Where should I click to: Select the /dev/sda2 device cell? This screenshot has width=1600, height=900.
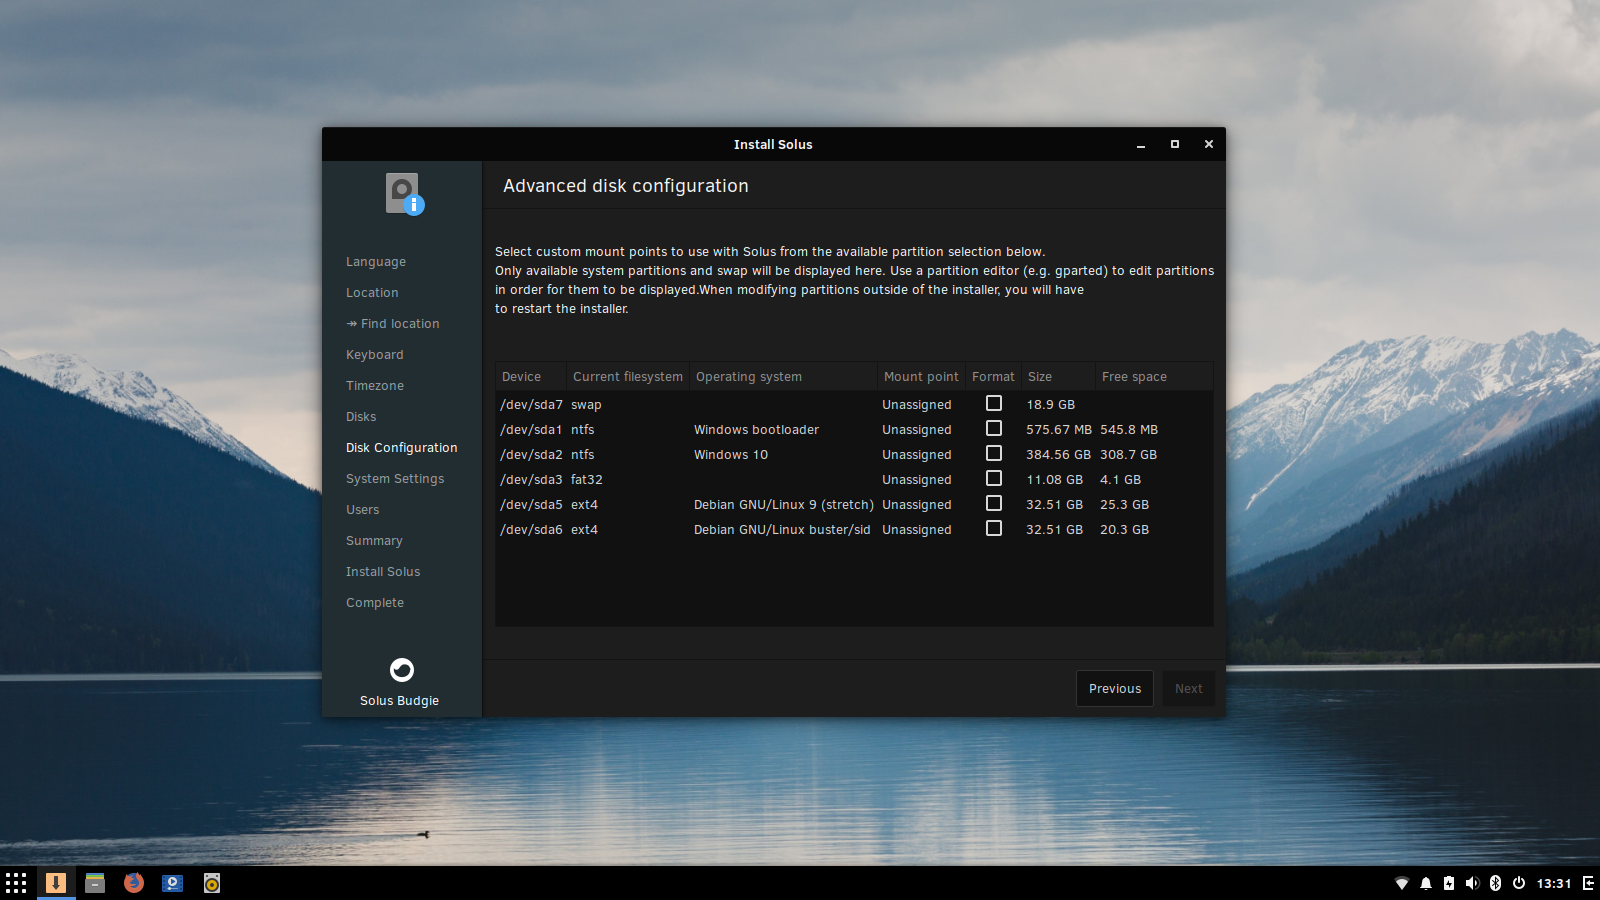tap(531, 455)
